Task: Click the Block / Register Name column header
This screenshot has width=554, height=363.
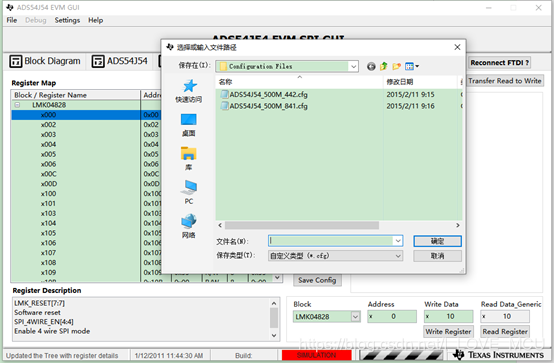Action: click(76, 95)
